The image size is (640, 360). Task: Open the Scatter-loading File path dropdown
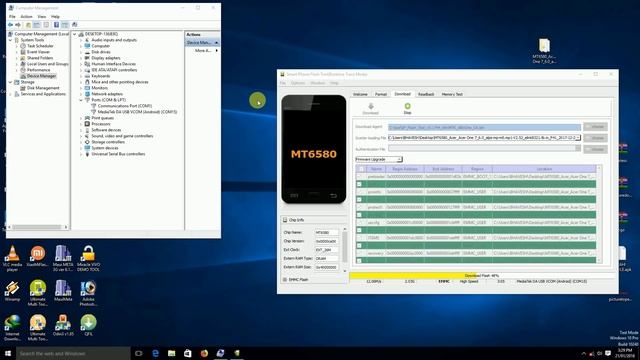point(578,138)
